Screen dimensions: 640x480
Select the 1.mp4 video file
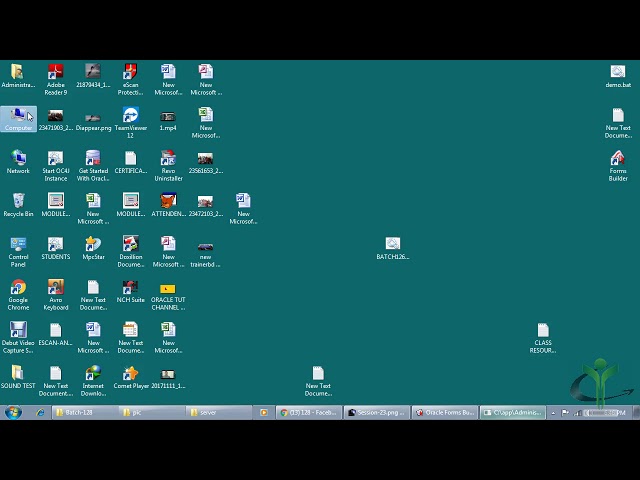point(168,122)
